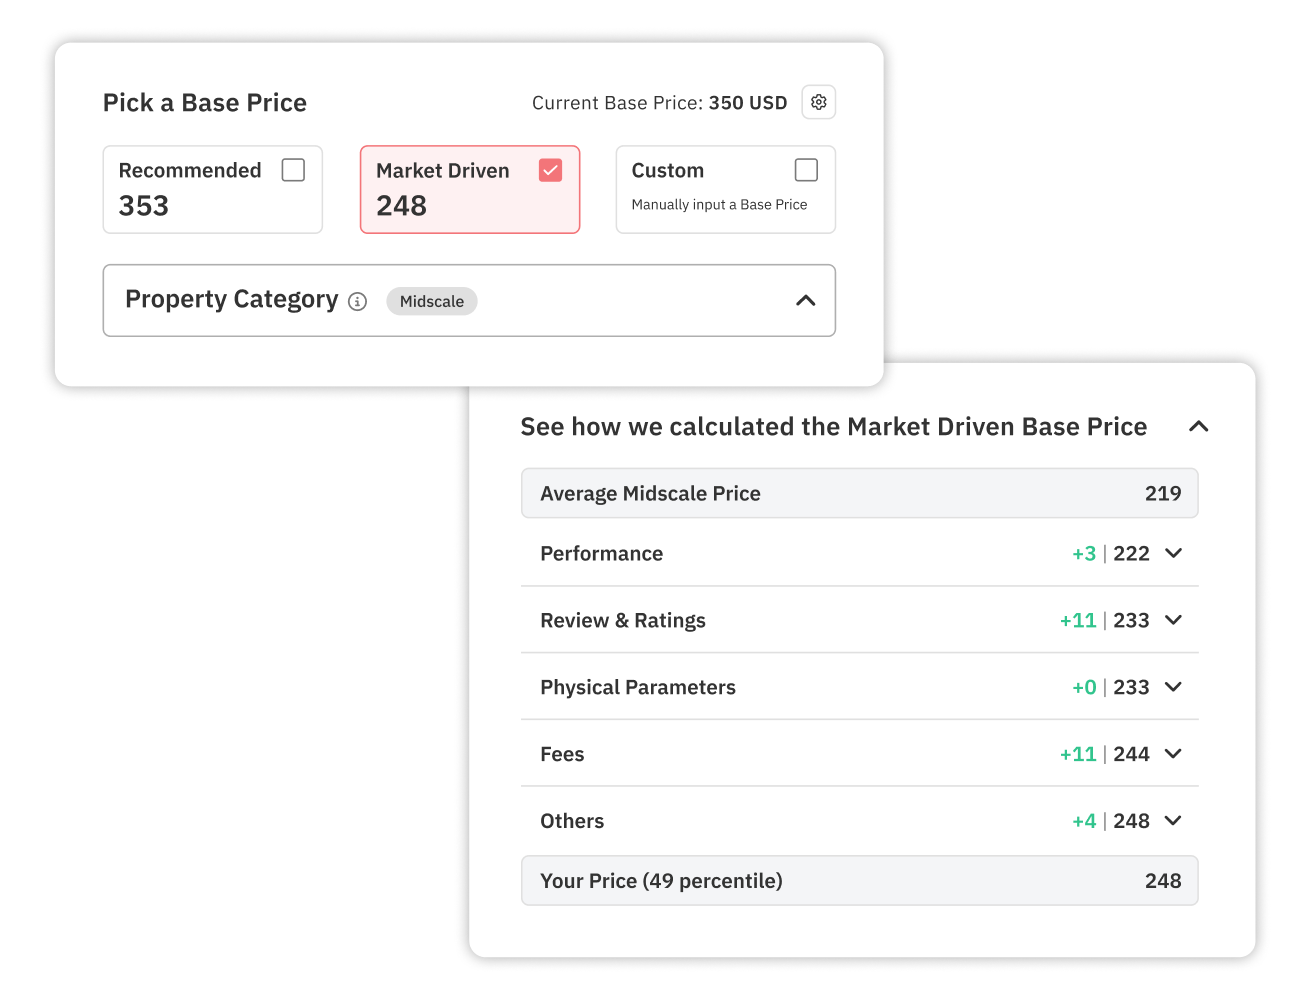
Task: Click the 'Review & Ratings' row label
Action: point(623,621)
